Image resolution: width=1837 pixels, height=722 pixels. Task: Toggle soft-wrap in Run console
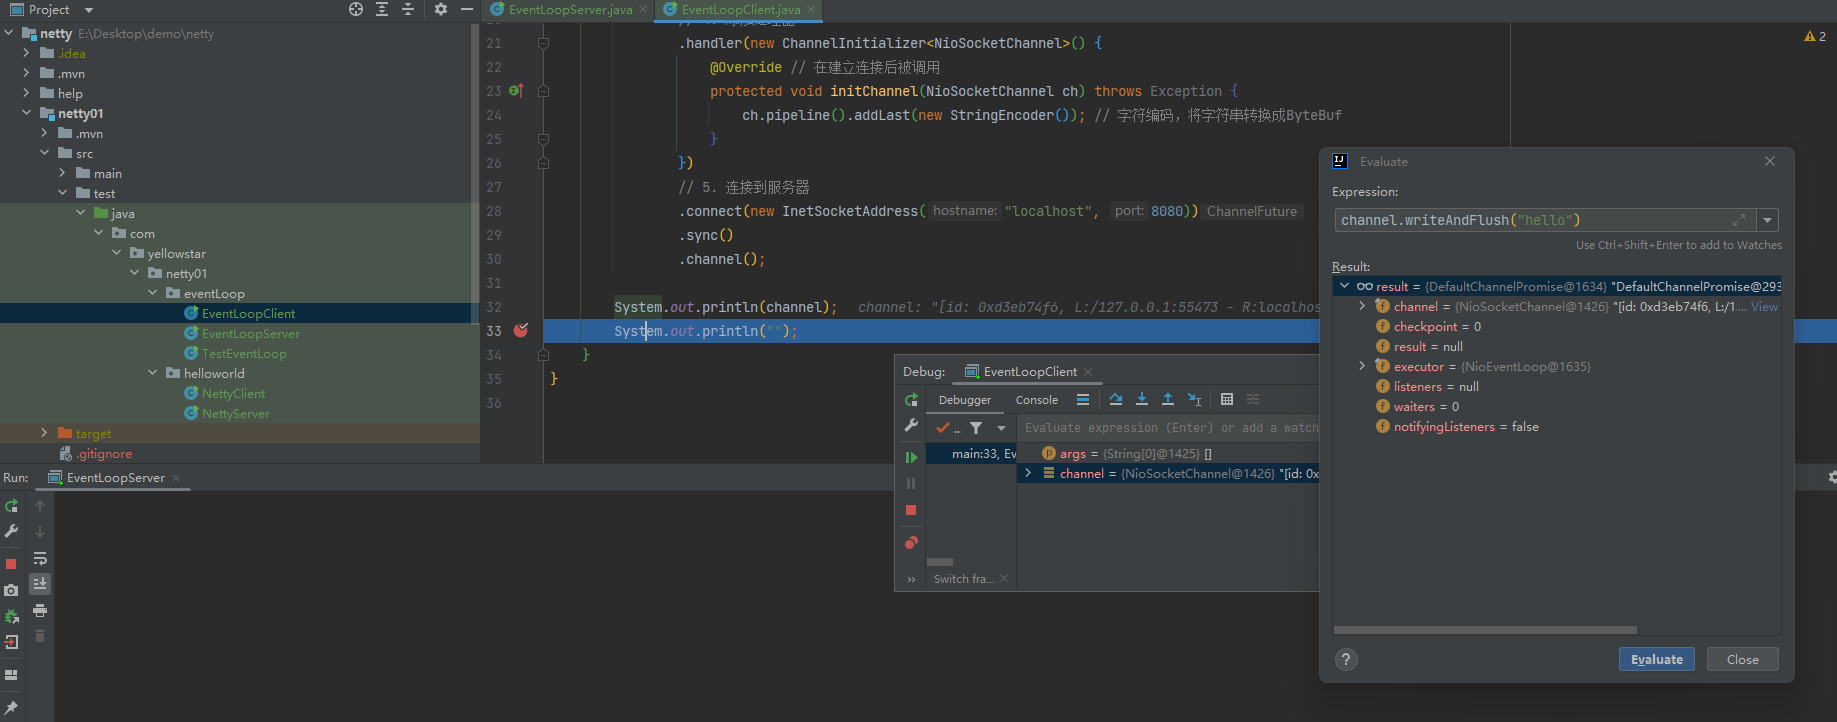click(x=40, y=558)
